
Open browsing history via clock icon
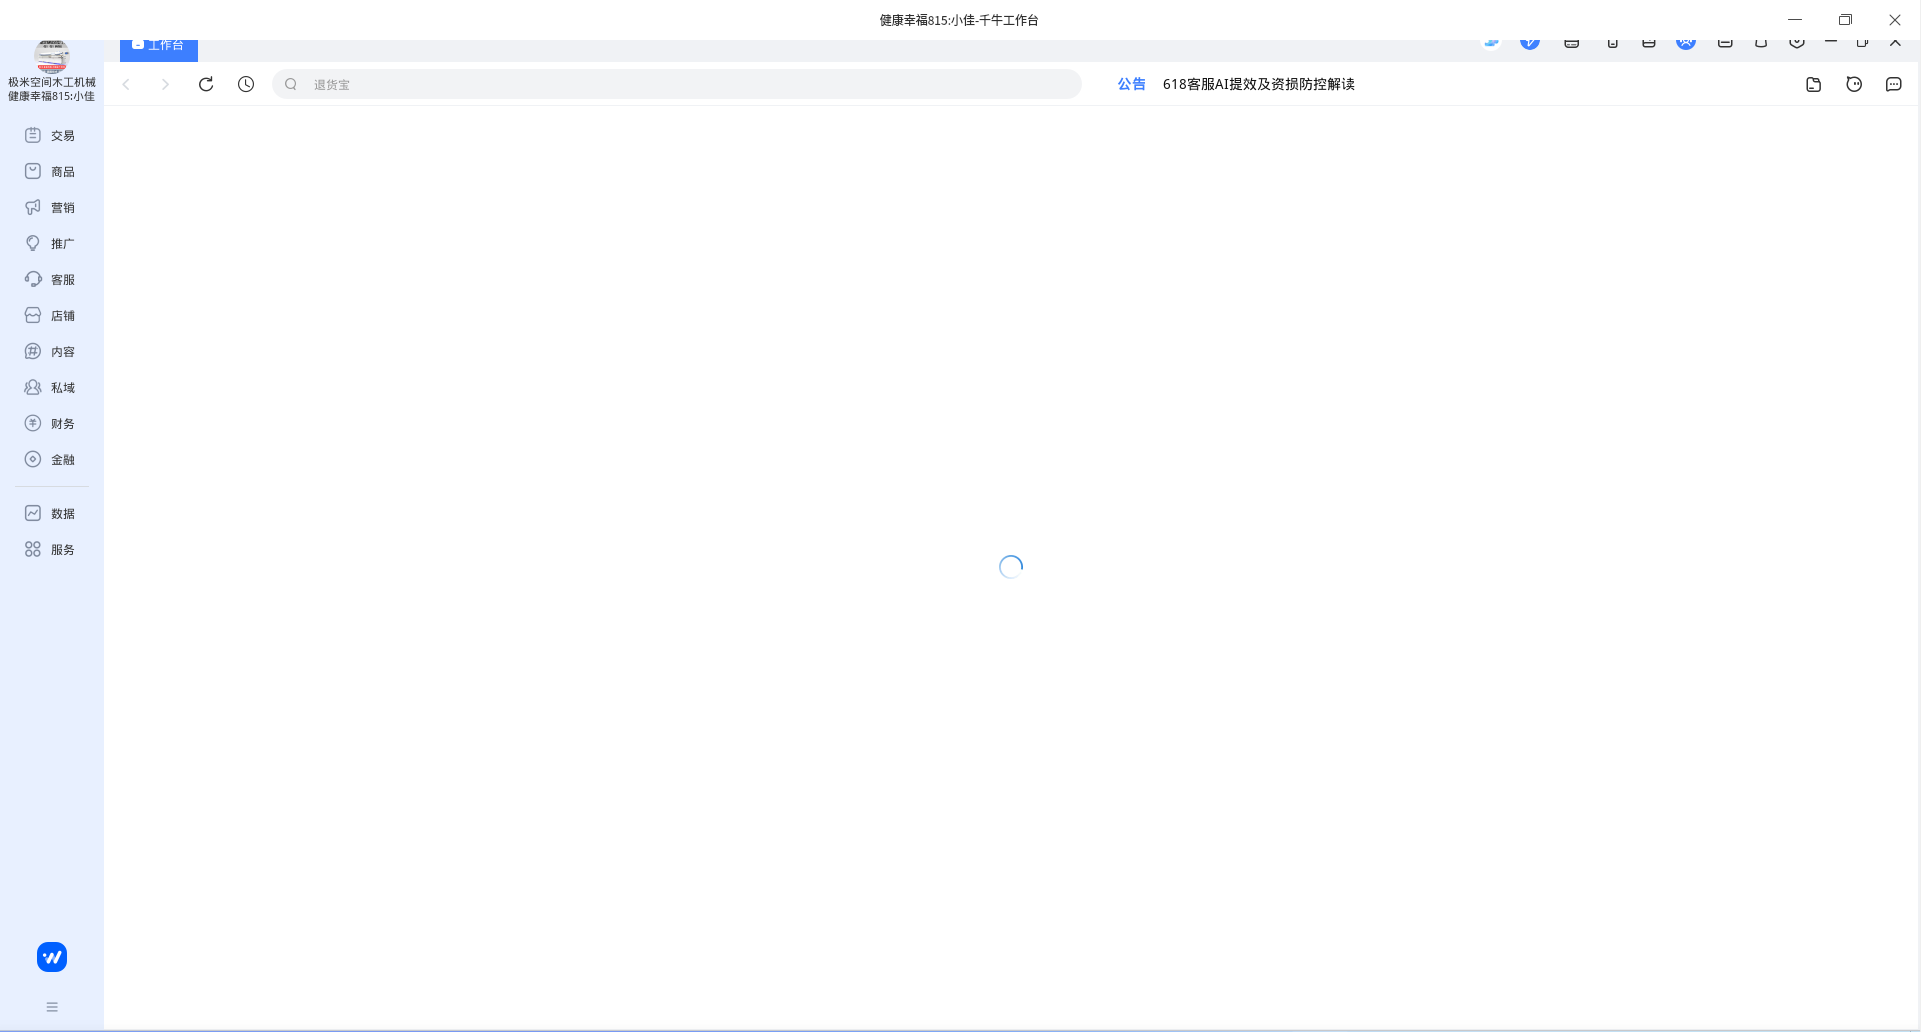tap(246, 84)
